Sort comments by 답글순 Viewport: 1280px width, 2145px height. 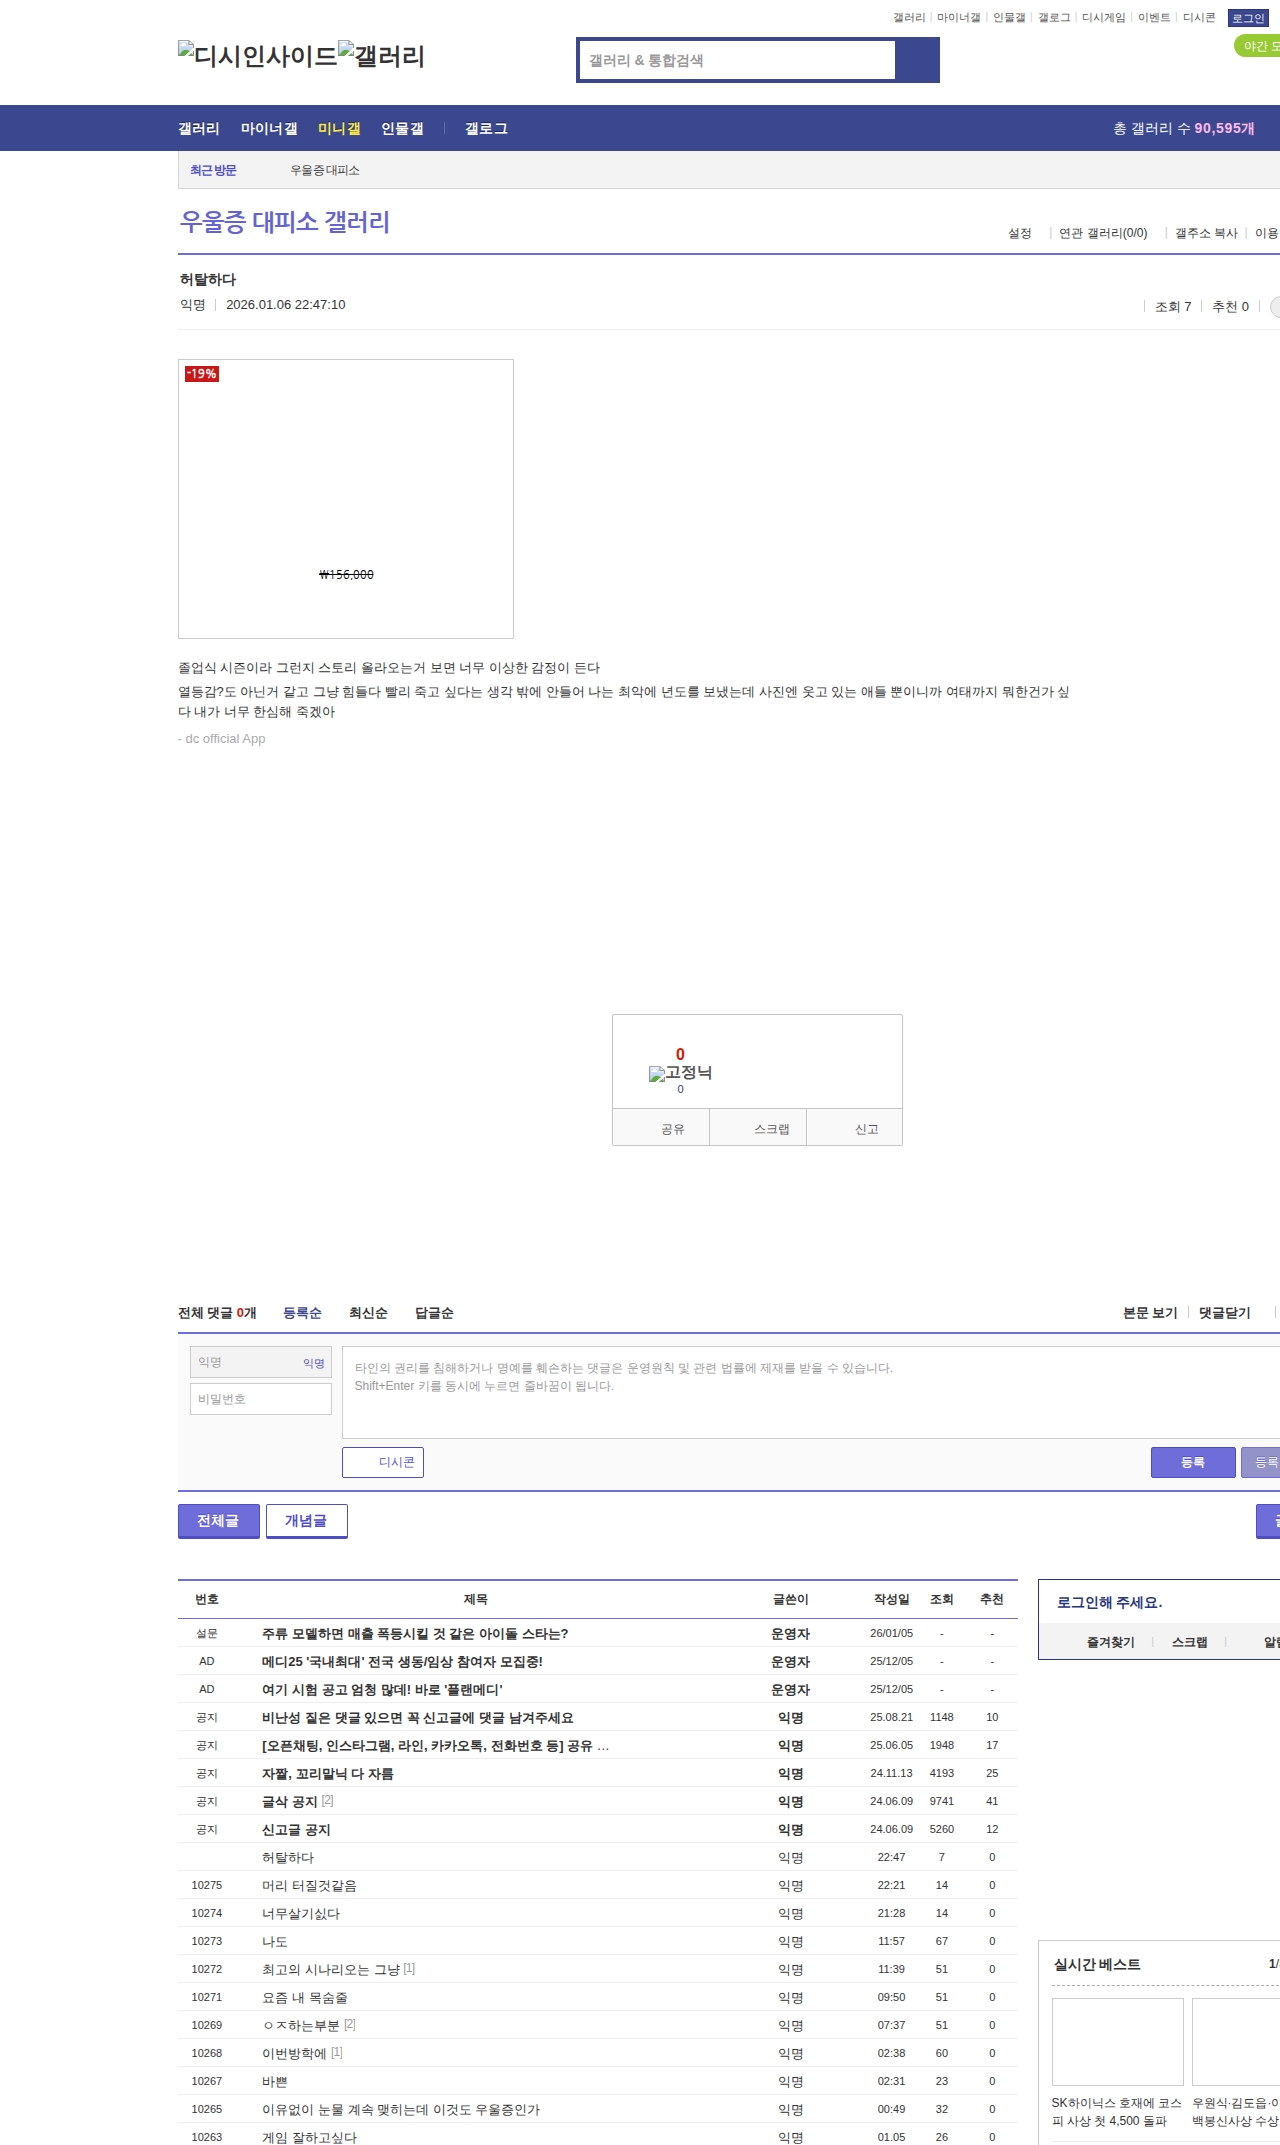[x=434, y=1313]
